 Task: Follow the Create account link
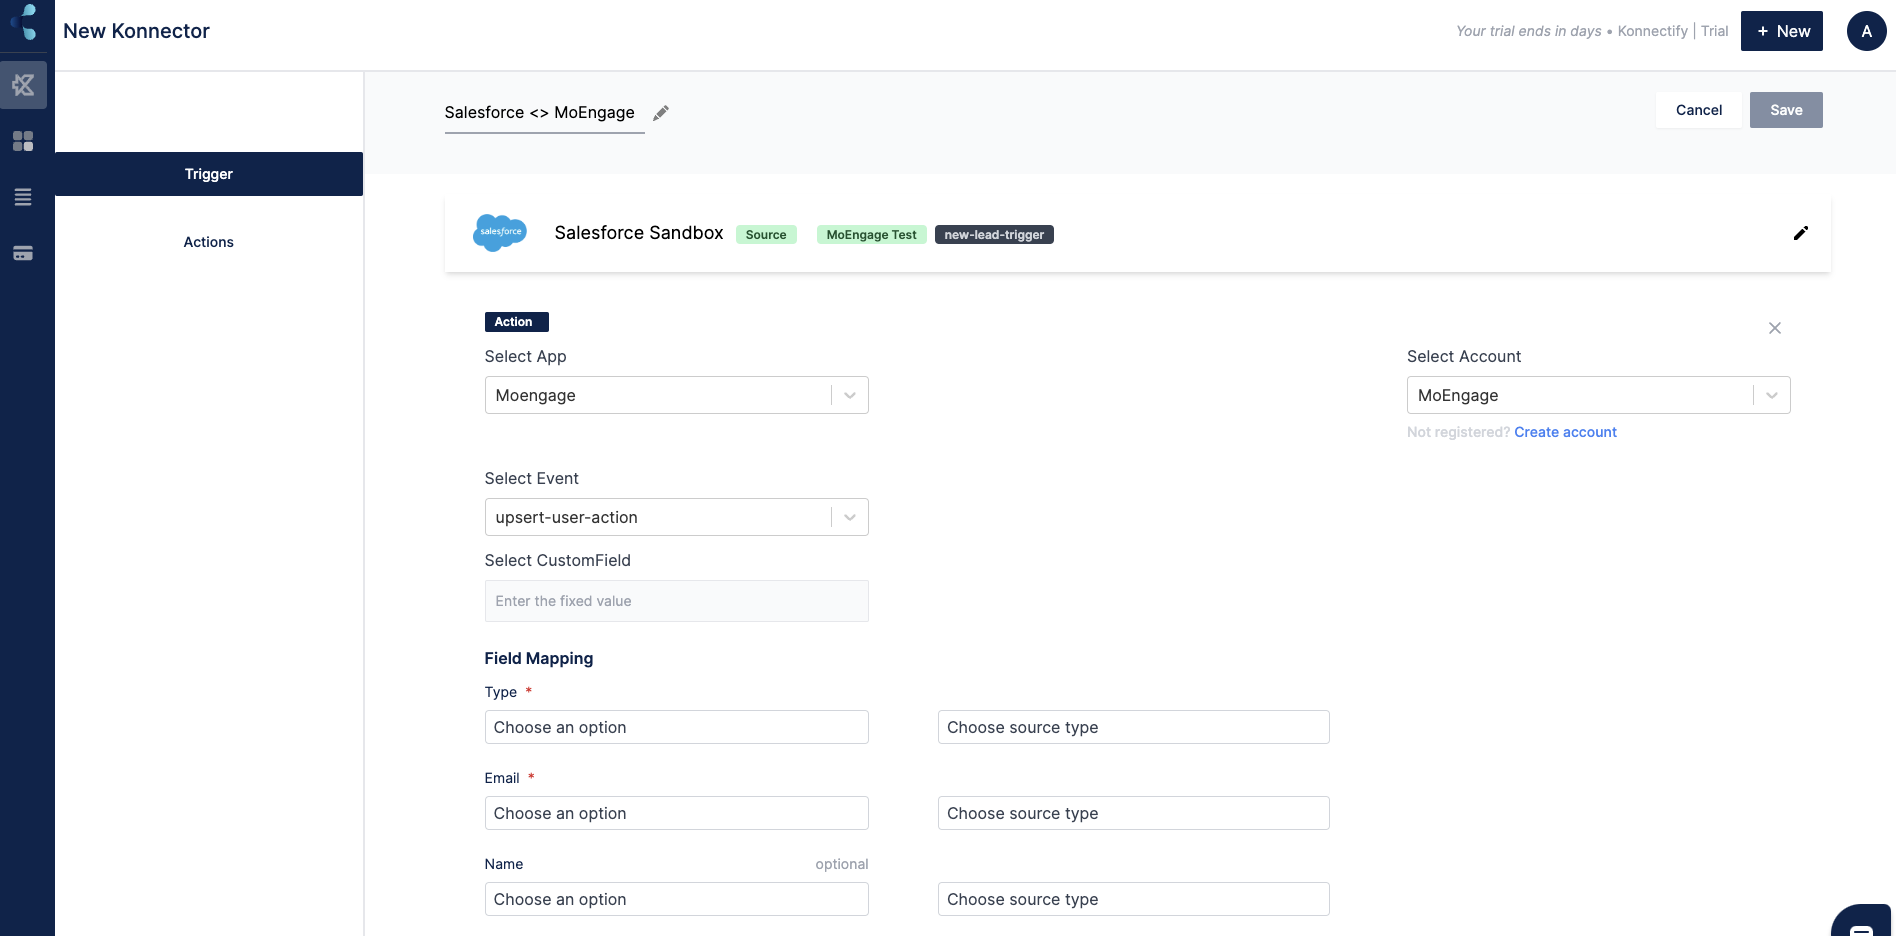[1565, 432]
